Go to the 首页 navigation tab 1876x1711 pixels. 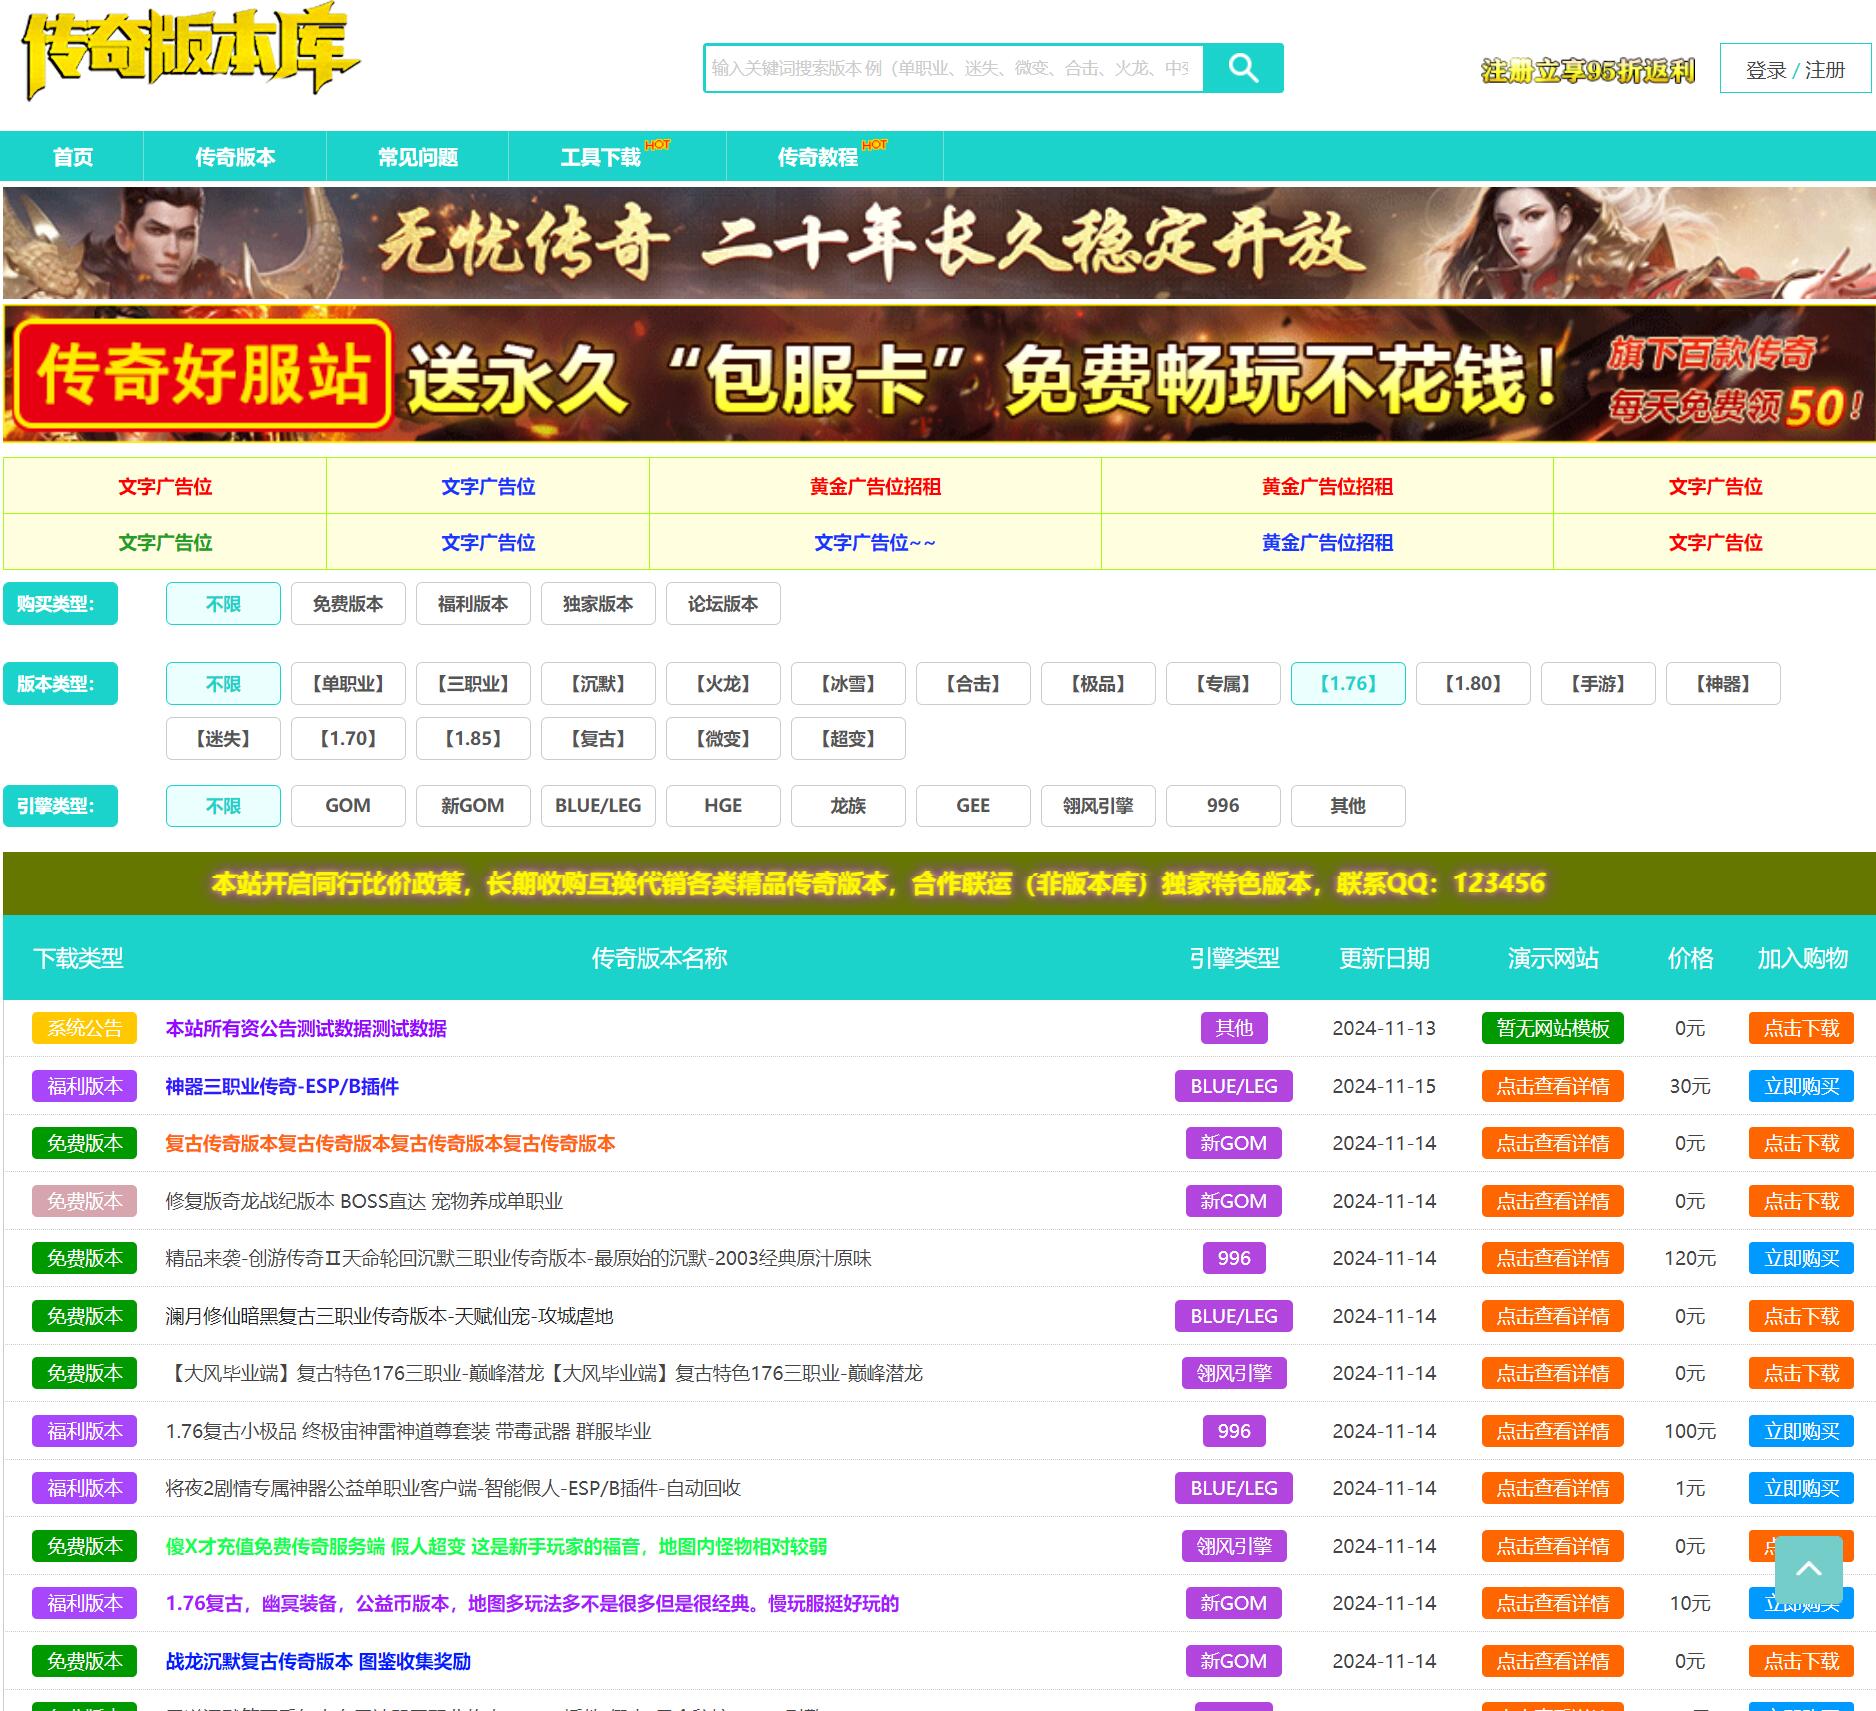click(73, 157)
